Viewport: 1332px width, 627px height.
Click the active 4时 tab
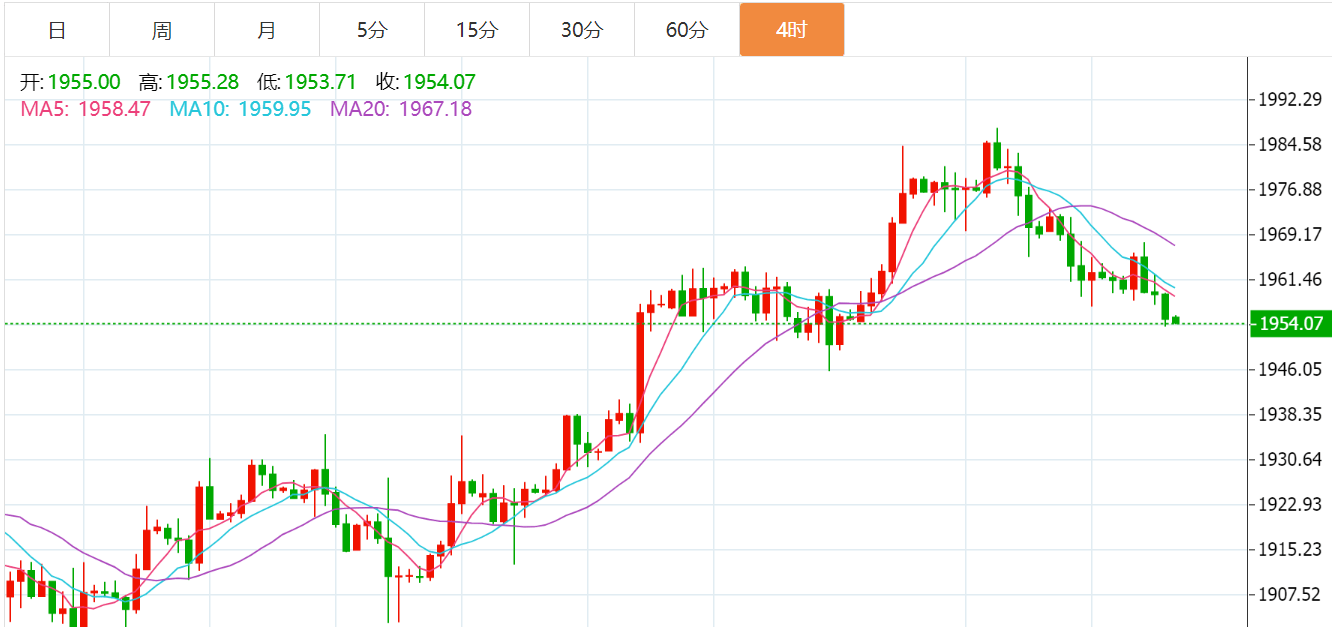[792, 30]
